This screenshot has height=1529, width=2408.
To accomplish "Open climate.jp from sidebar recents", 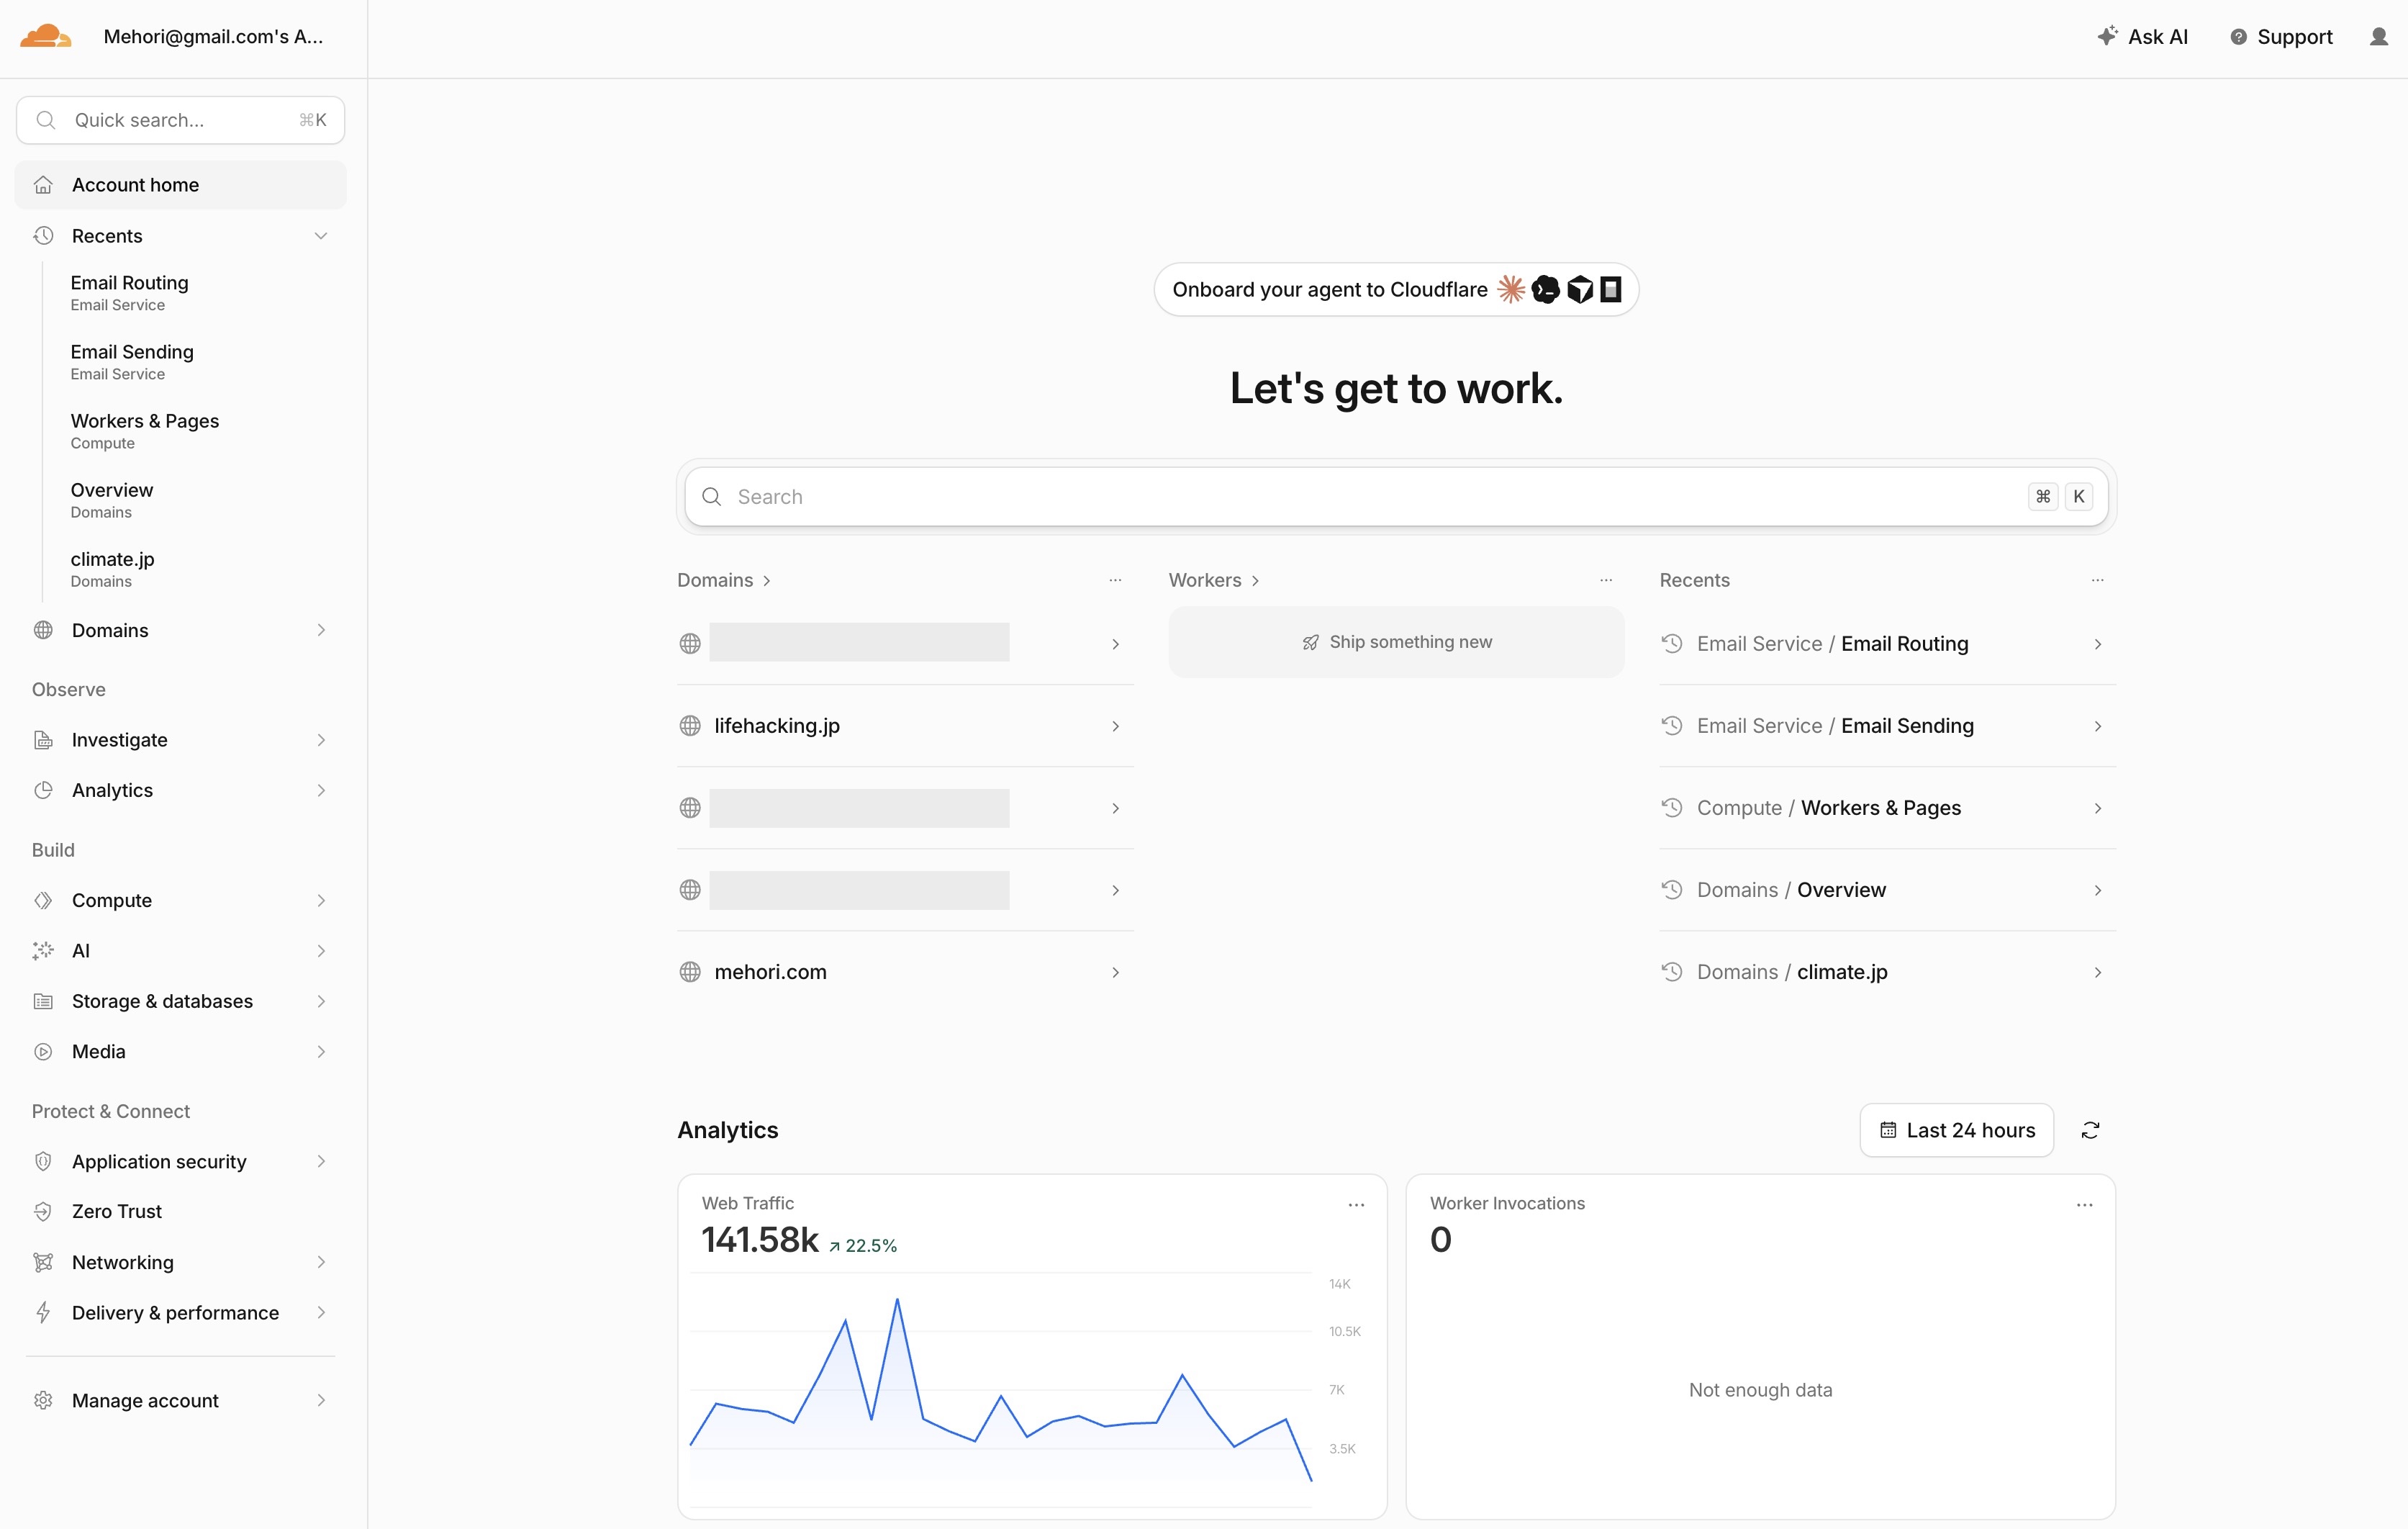I will point(112,569).
